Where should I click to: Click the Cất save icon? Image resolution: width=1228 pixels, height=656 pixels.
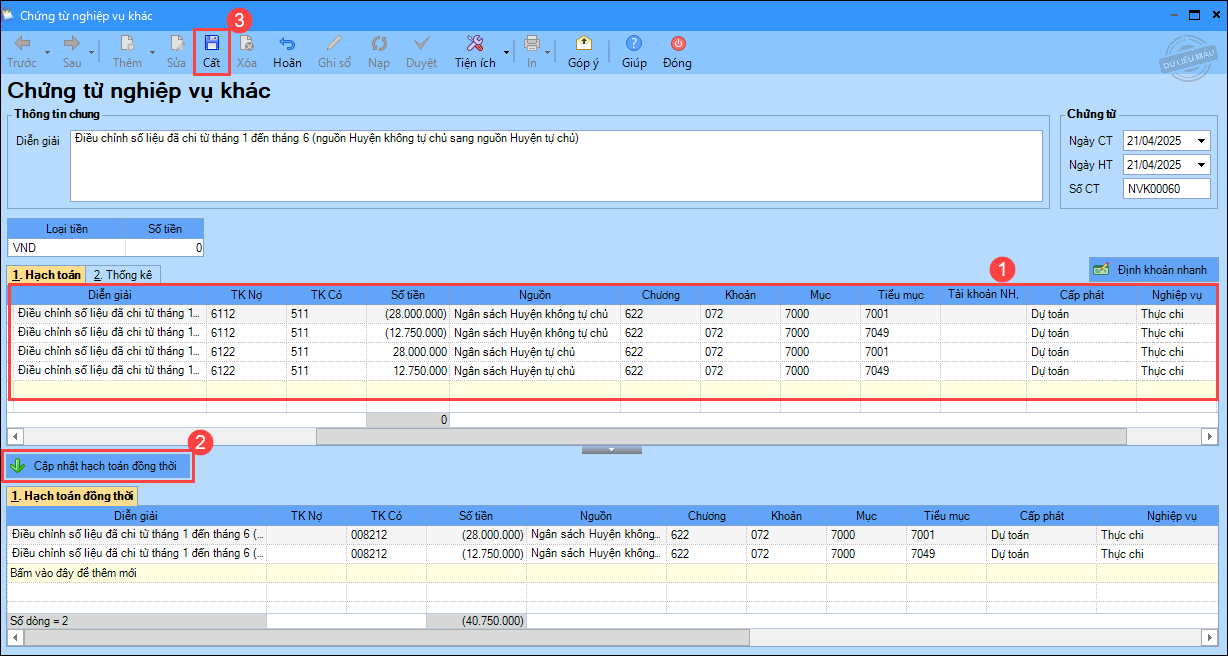211,44
